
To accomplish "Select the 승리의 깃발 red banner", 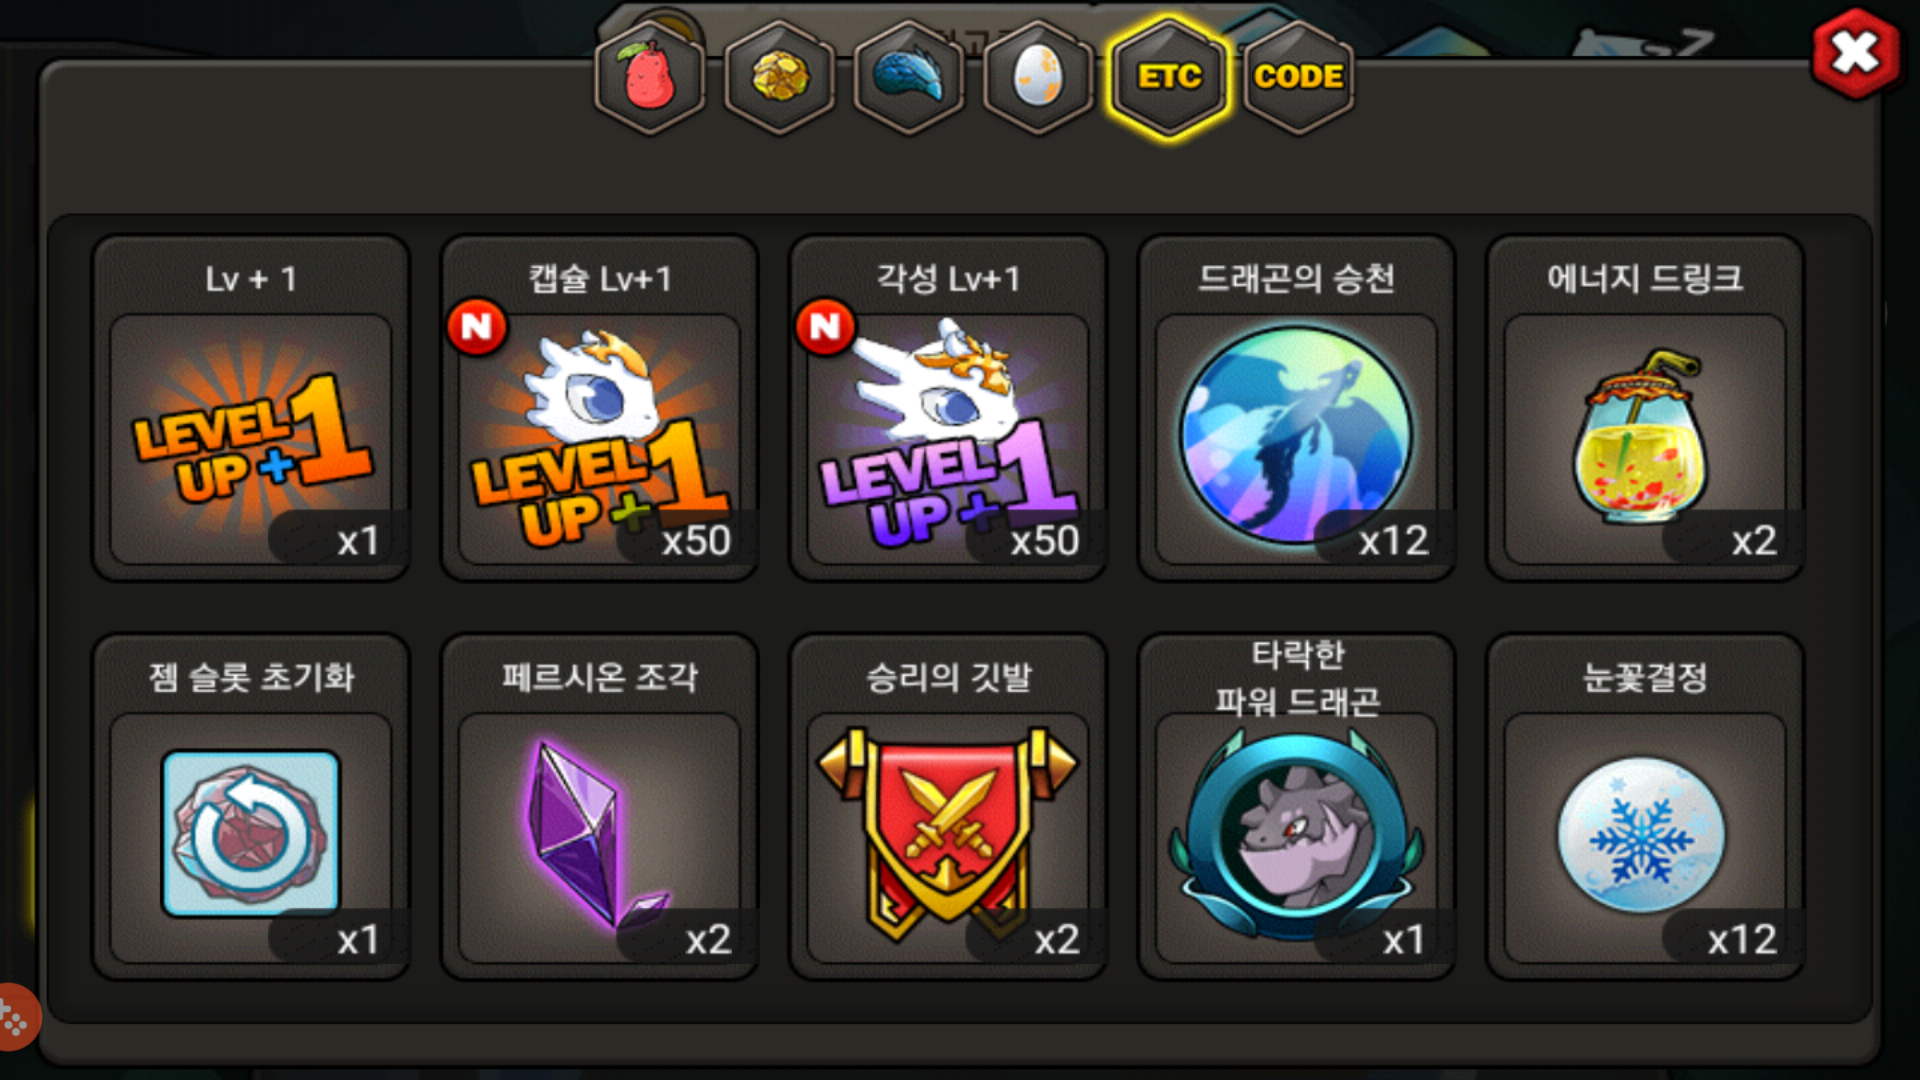I will coord(948,807).
